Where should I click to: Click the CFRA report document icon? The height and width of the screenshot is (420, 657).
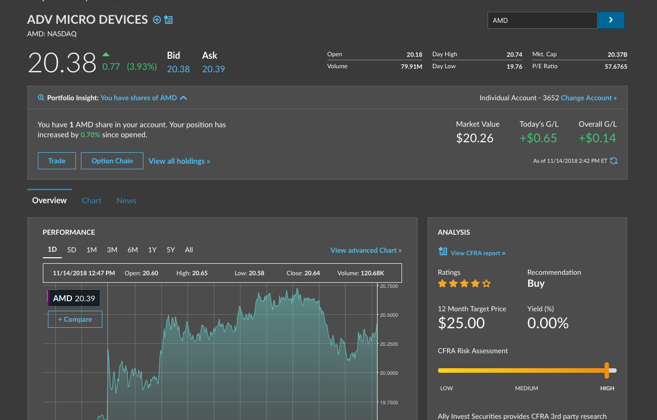point(443,252)
